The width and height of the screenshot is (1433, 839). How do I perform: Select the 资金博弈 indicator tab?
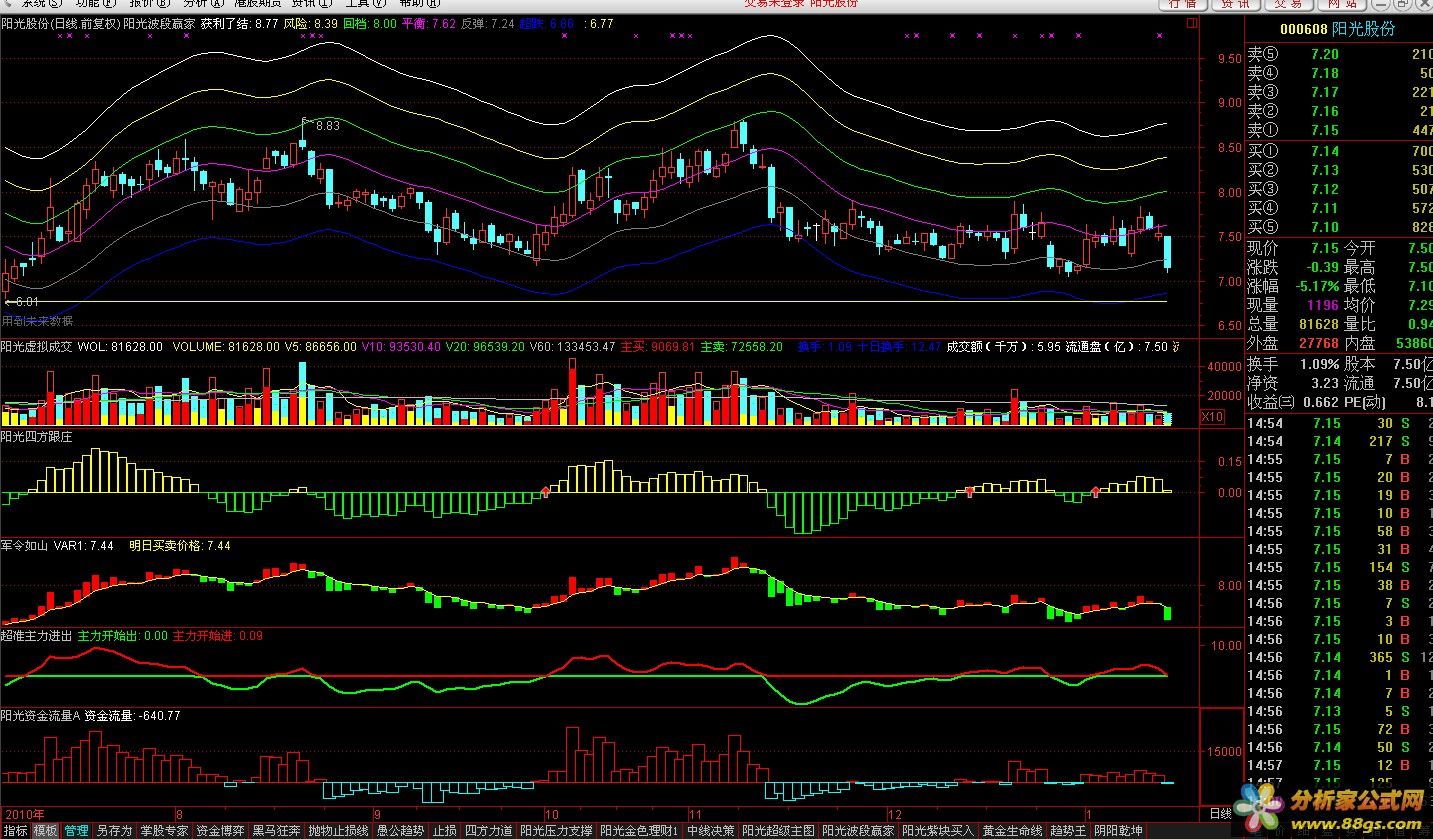point(220,831)
